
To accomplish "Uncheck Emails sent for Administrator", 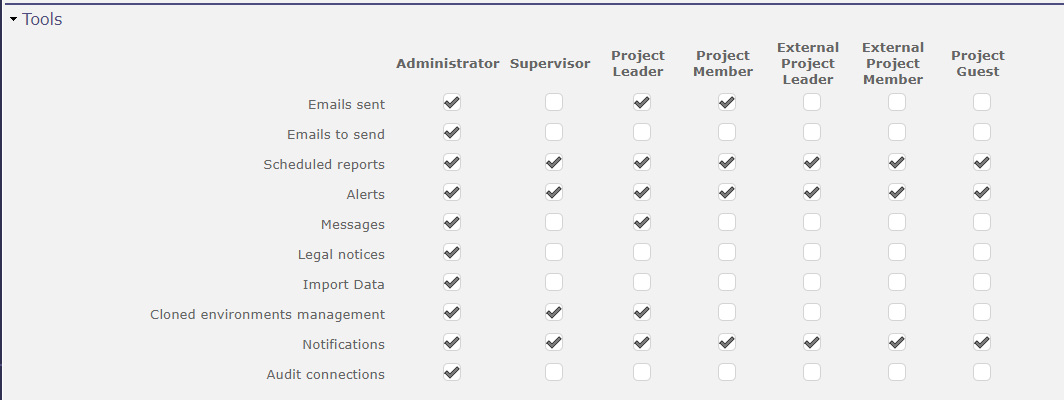I will (452, 103).
